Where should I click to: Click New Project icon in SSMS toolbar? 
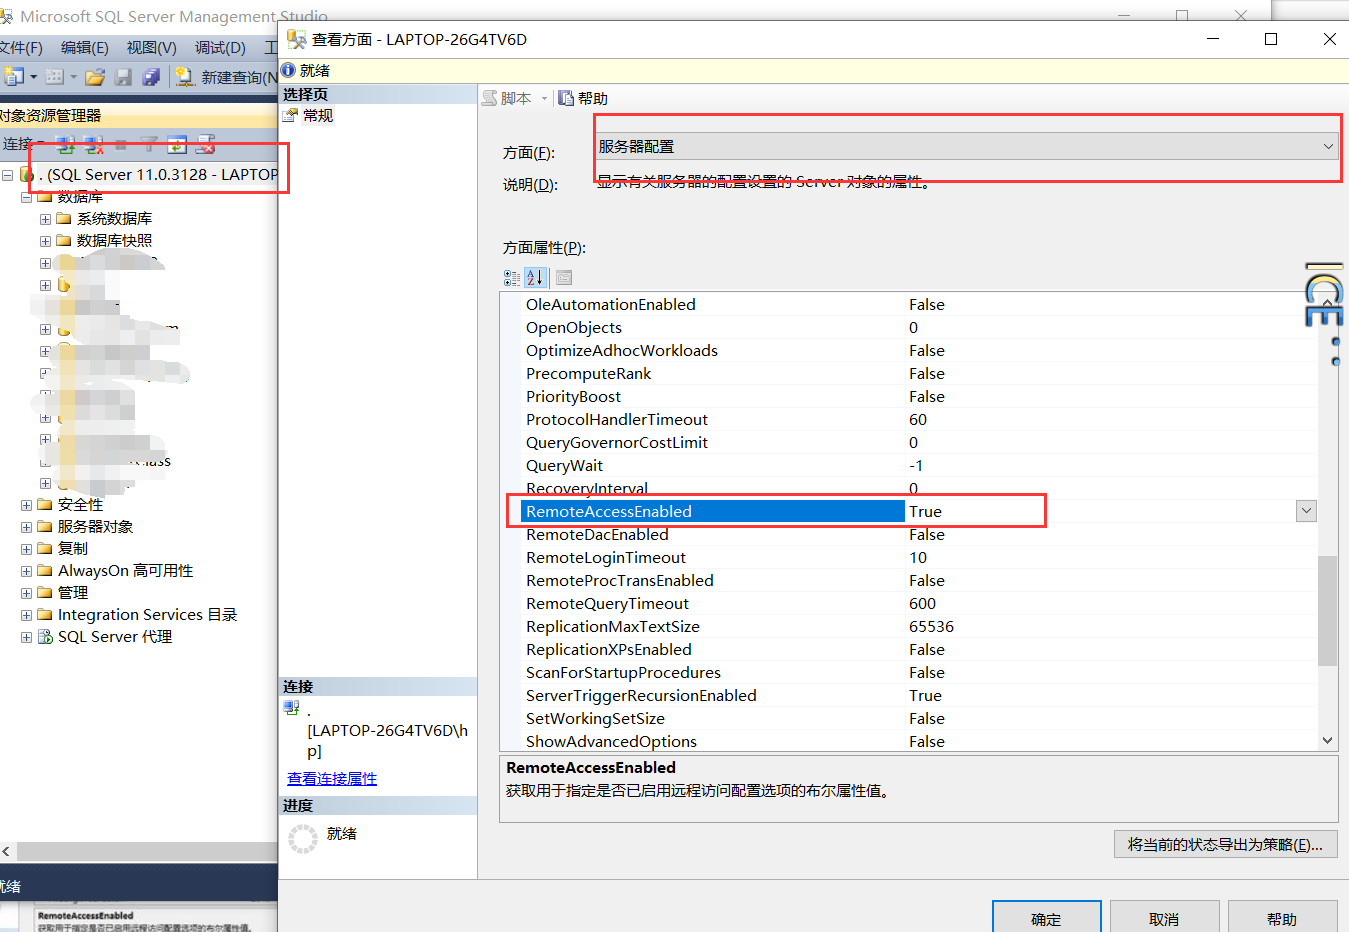pyautogui.click(x=13, y=76)
